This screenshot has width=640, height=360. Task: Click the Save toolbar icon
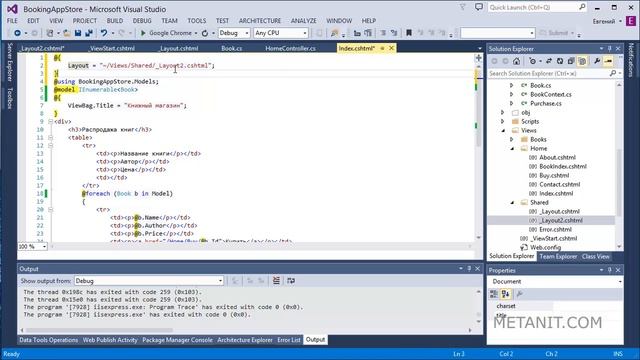click(78, 33)
